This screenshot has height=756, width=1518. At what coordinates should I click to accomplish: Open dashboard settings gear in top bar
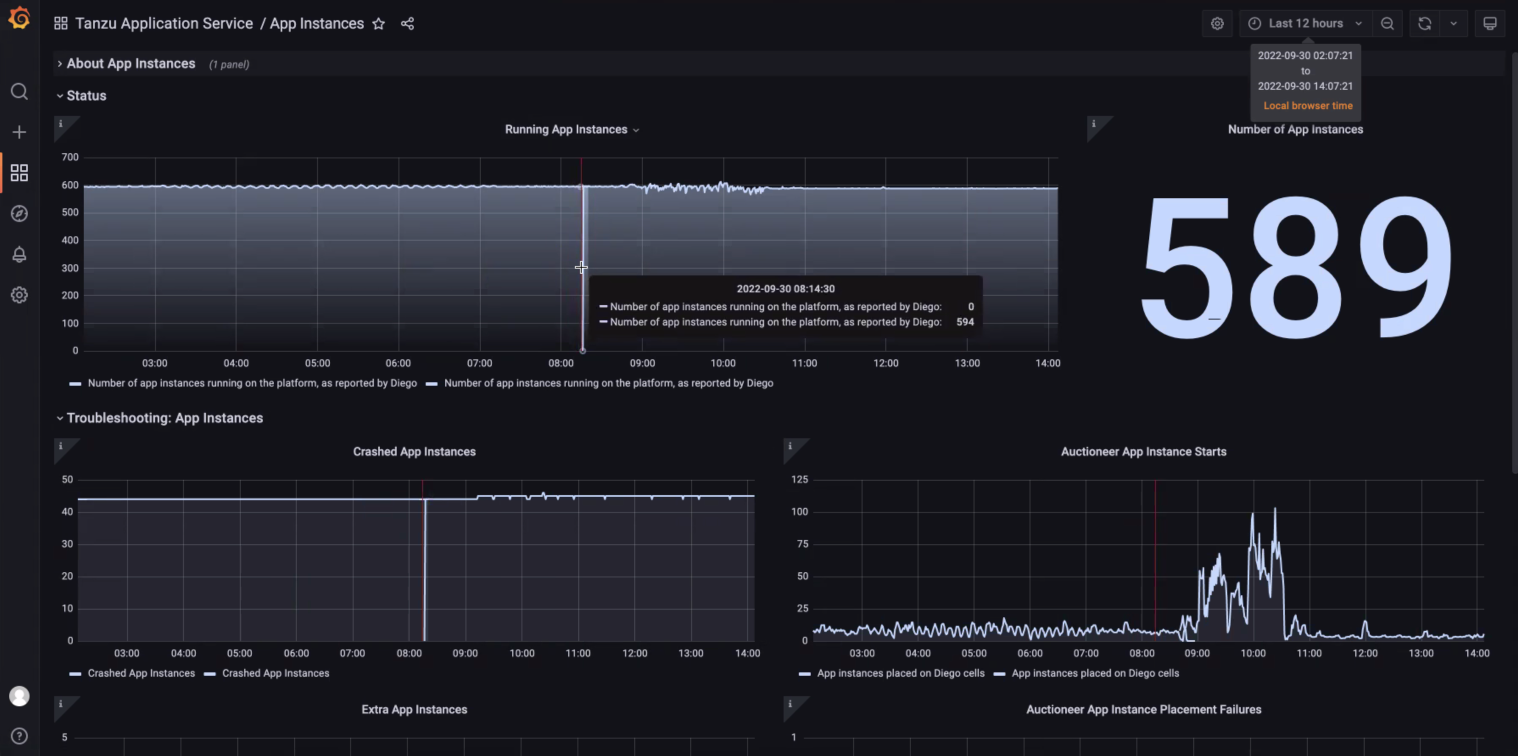pos(1217,24)
